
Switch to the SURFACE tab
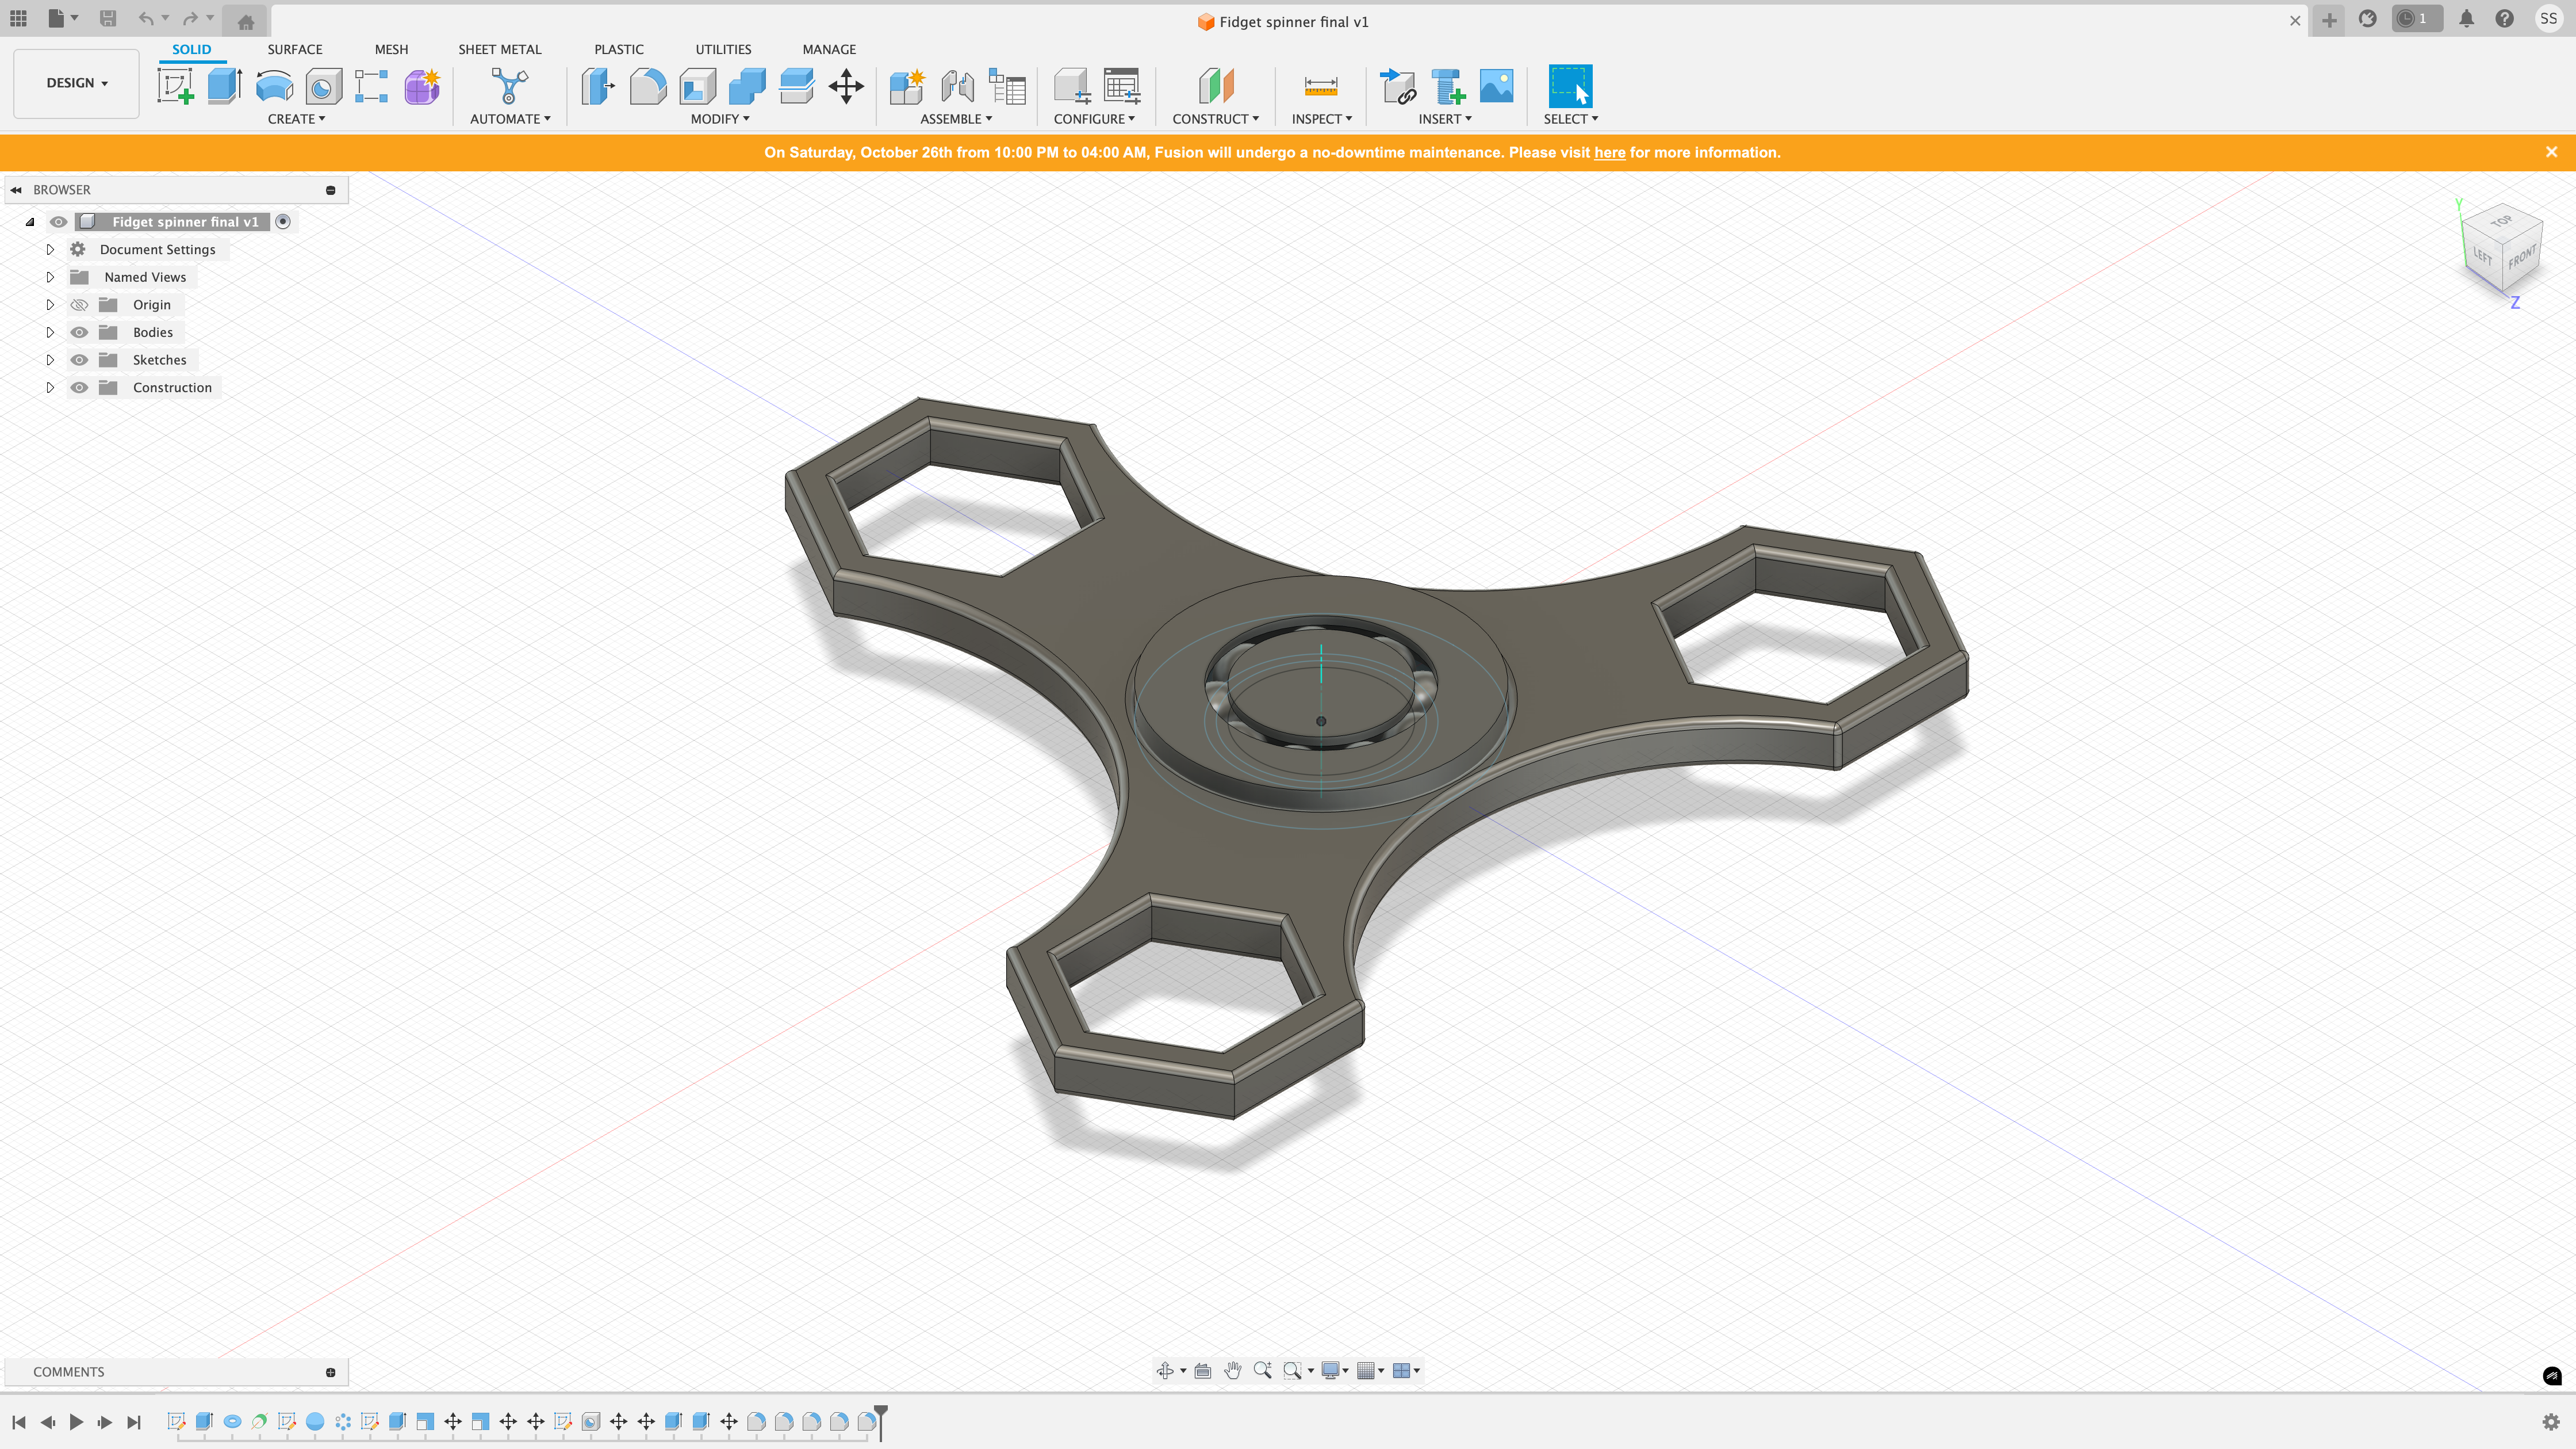294,49
